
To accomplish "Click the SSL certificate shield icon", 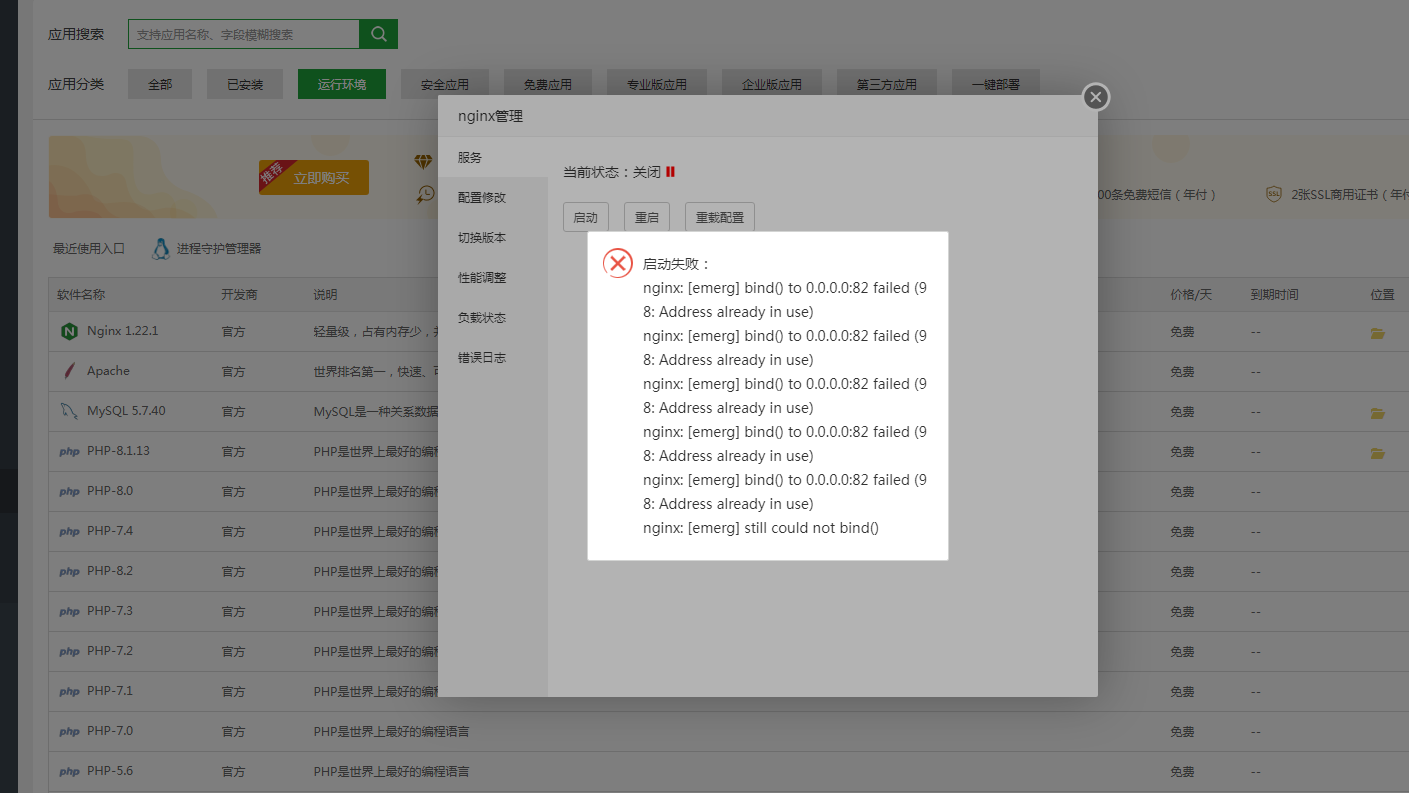I will coord(1273,194).
